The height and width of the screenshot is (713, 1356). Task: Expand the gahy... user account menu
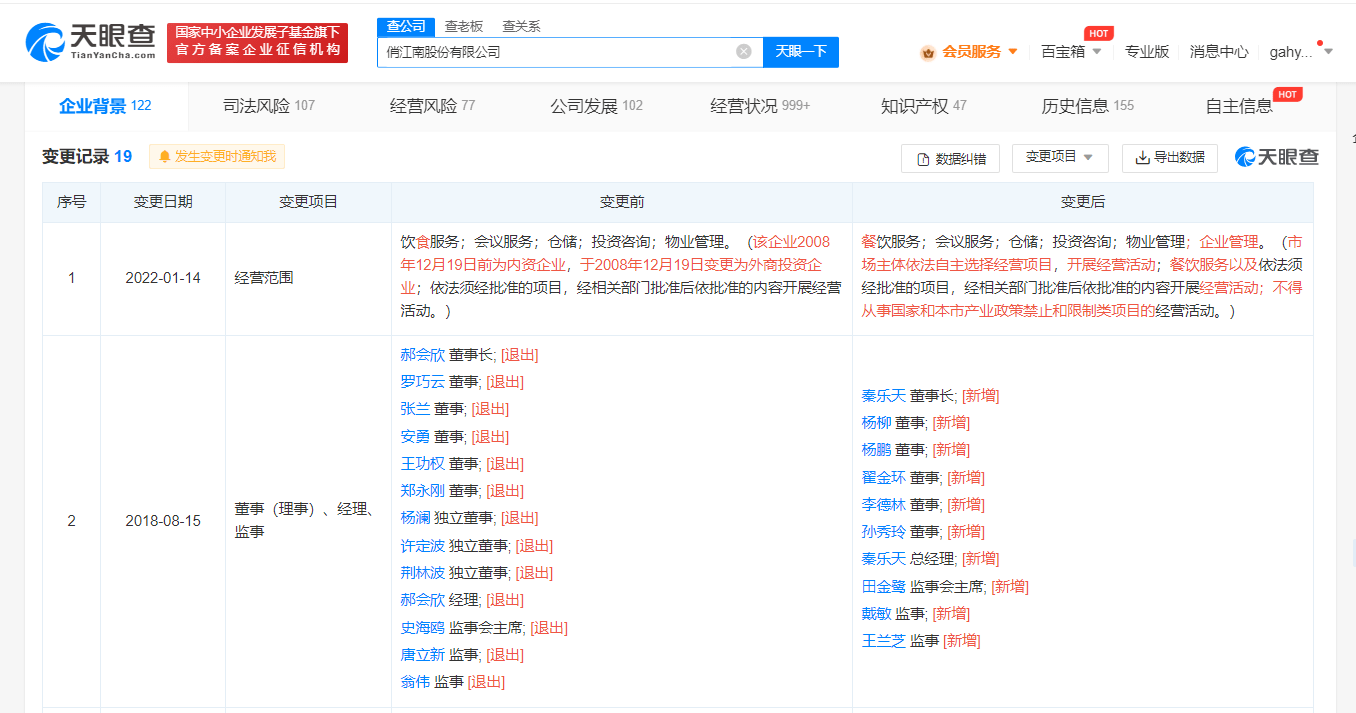click(1301, 52)
